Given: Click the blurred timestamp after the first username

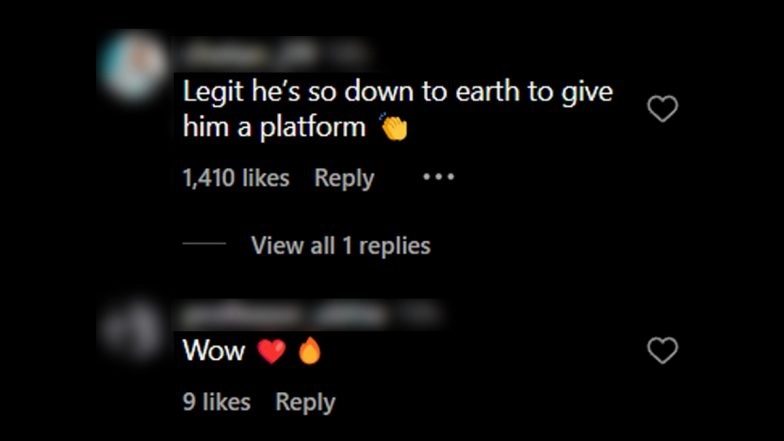Looking at the screenshot, I should coord(346,54).
